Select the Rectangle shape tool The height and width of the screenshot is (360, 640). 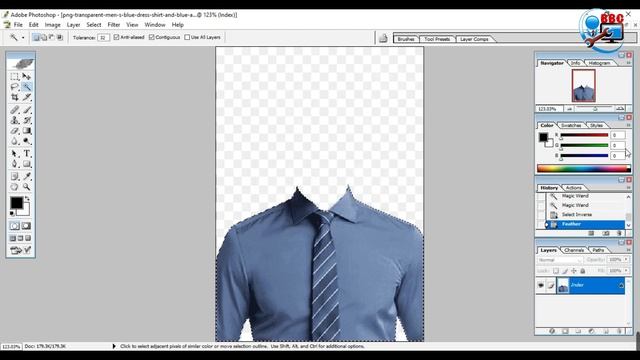click(x=27, y=164)
